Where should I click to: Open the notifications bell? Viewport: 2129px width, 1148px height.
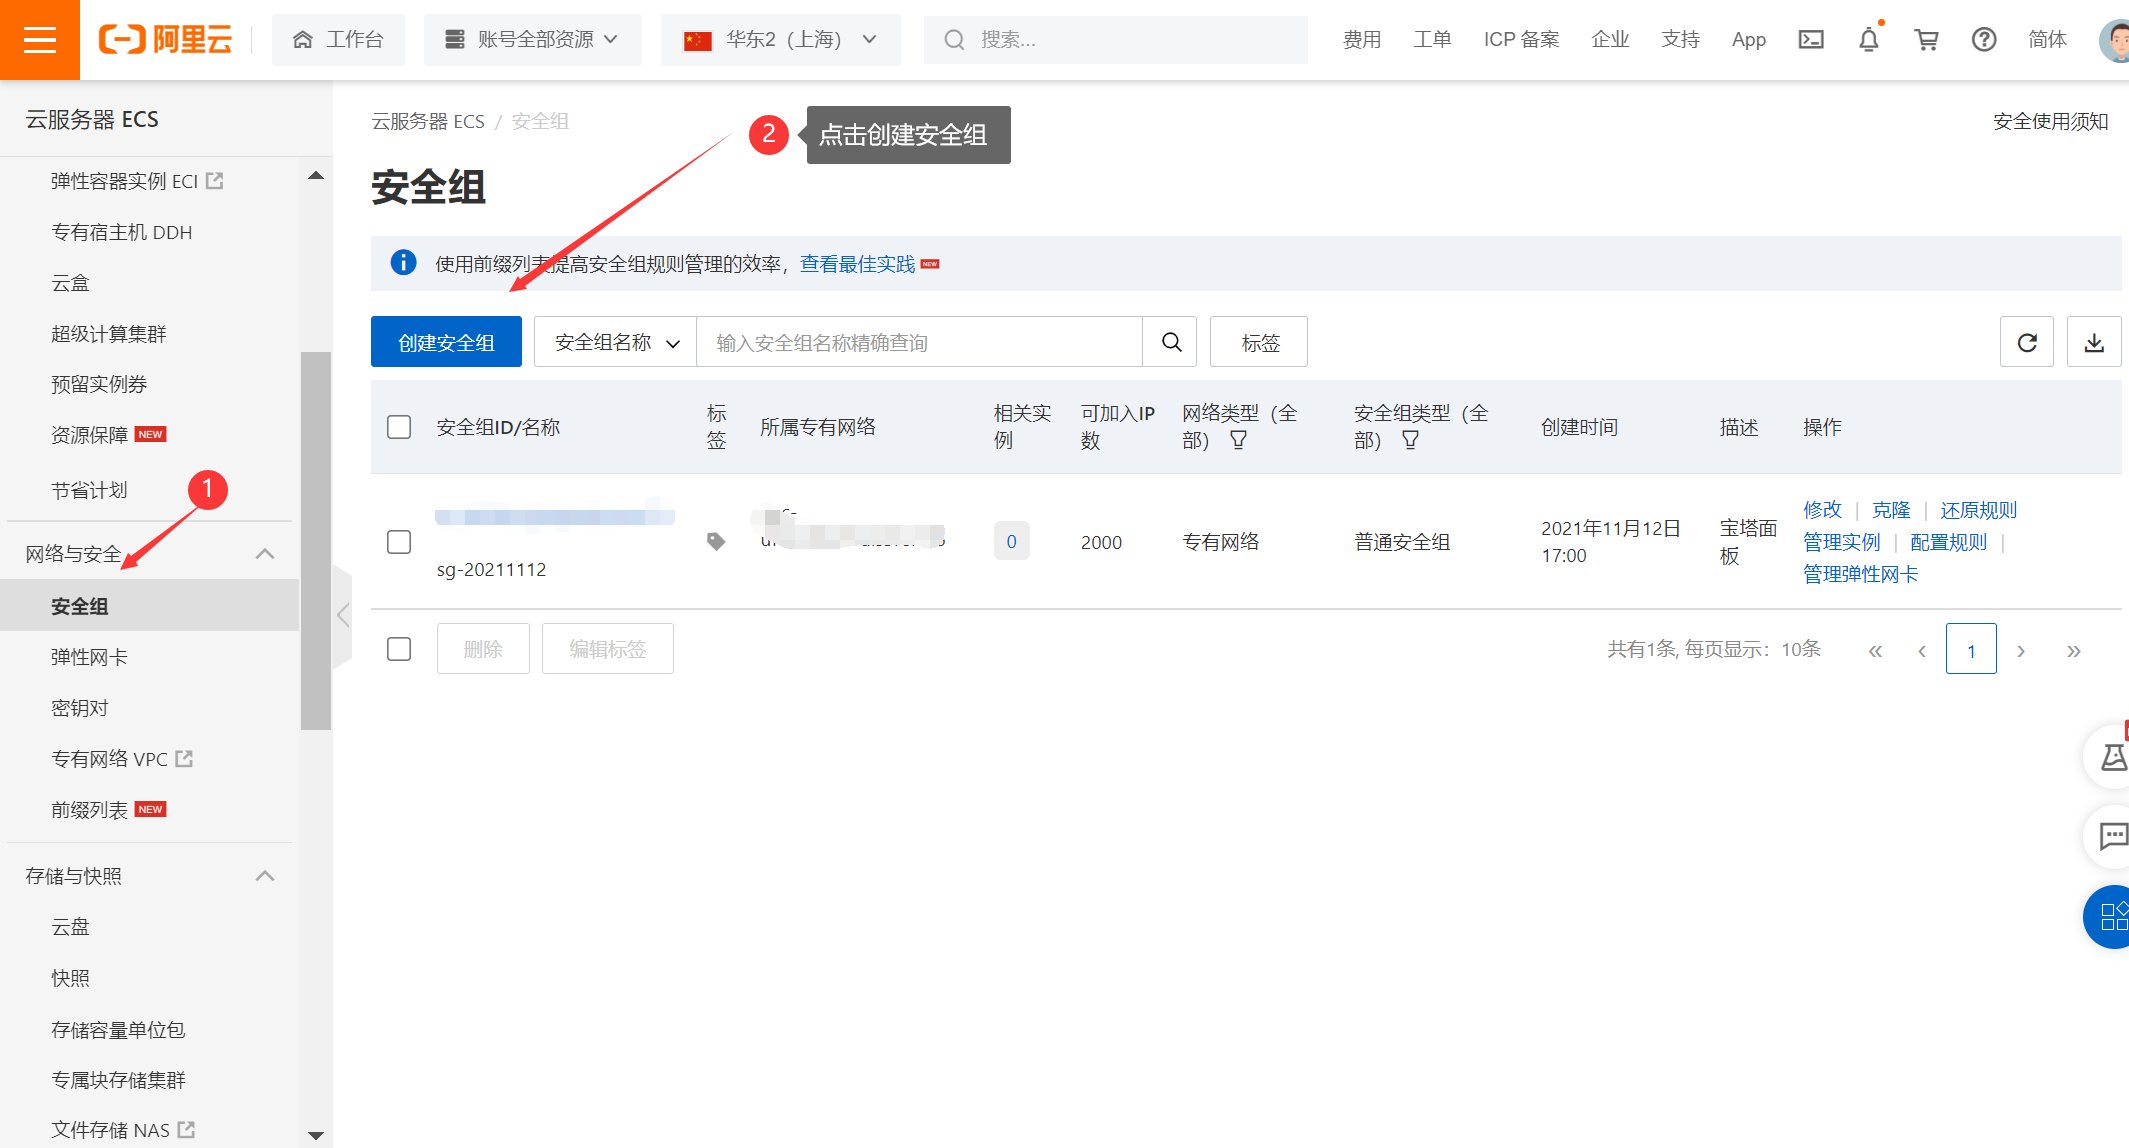pyautogui.click(x=1868, y=39)
